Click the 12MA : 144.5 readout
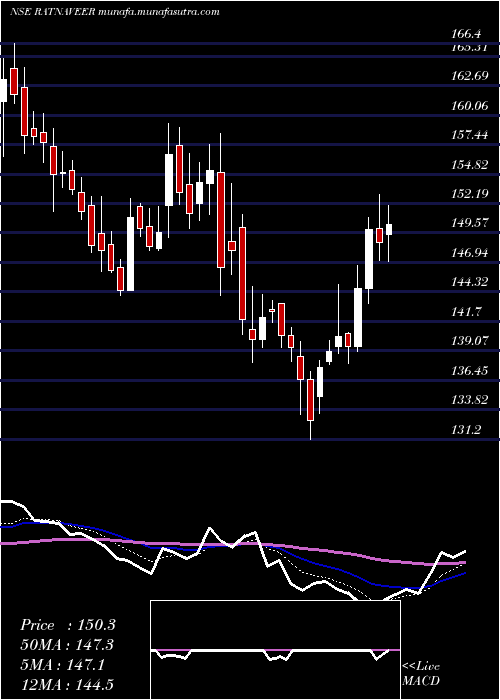 [x=67, y=685]
